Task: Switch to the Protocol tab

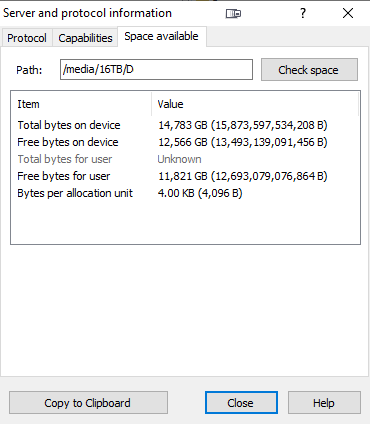Action: click(x=27, y=38)
